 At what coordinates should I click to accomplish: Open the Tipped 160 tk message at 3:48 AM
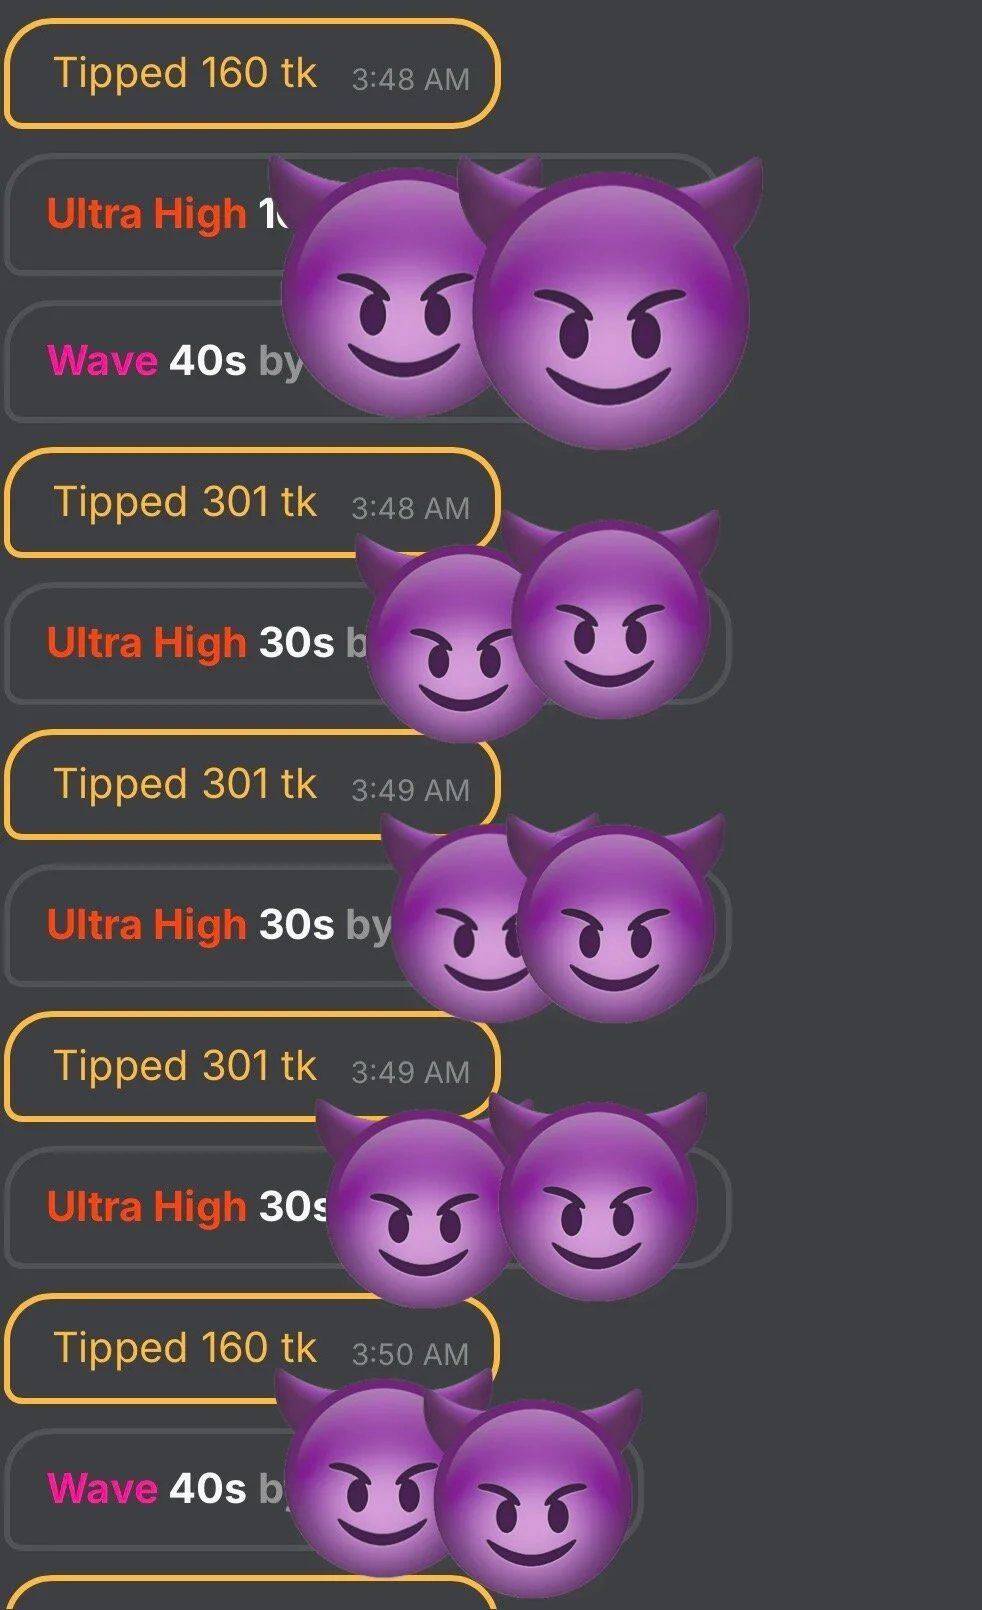pos(251,74)
